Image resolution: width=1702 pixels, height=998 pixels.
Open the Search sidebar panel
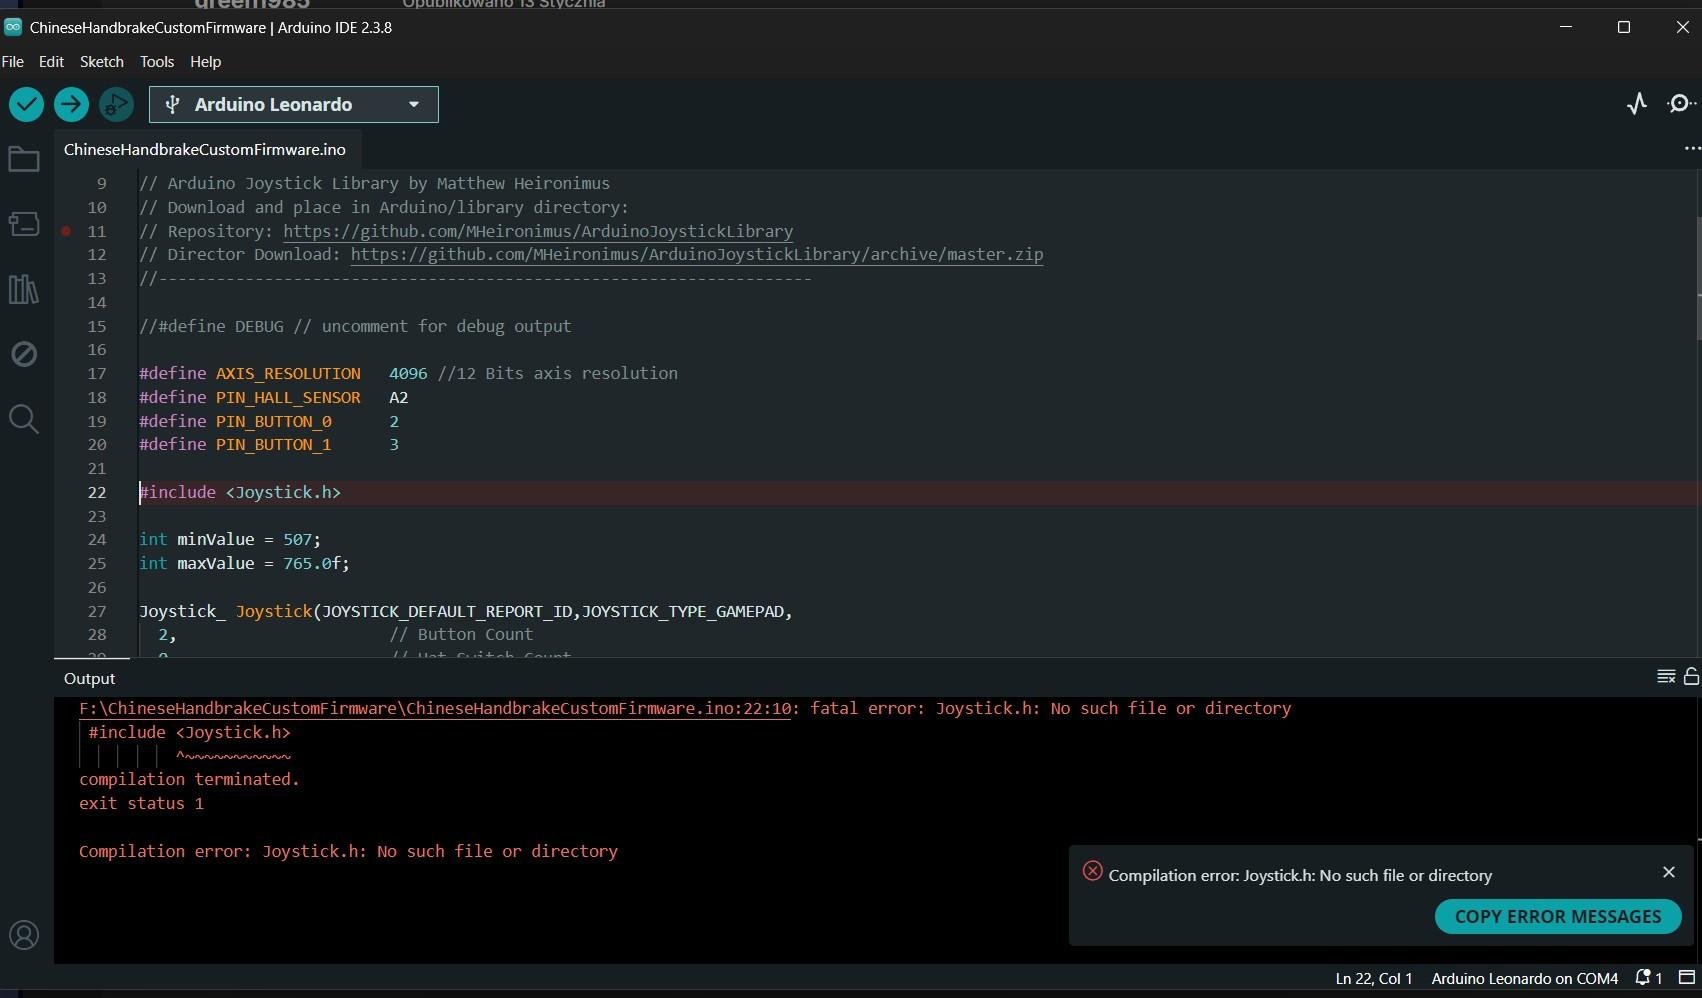24,419
